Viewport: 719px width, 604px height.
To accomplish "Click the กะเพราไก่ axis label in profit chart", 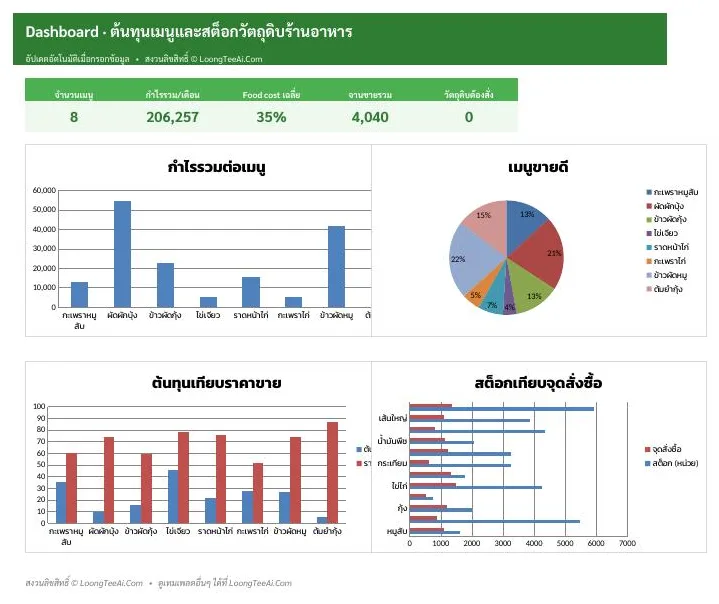I will click(293, 315).
